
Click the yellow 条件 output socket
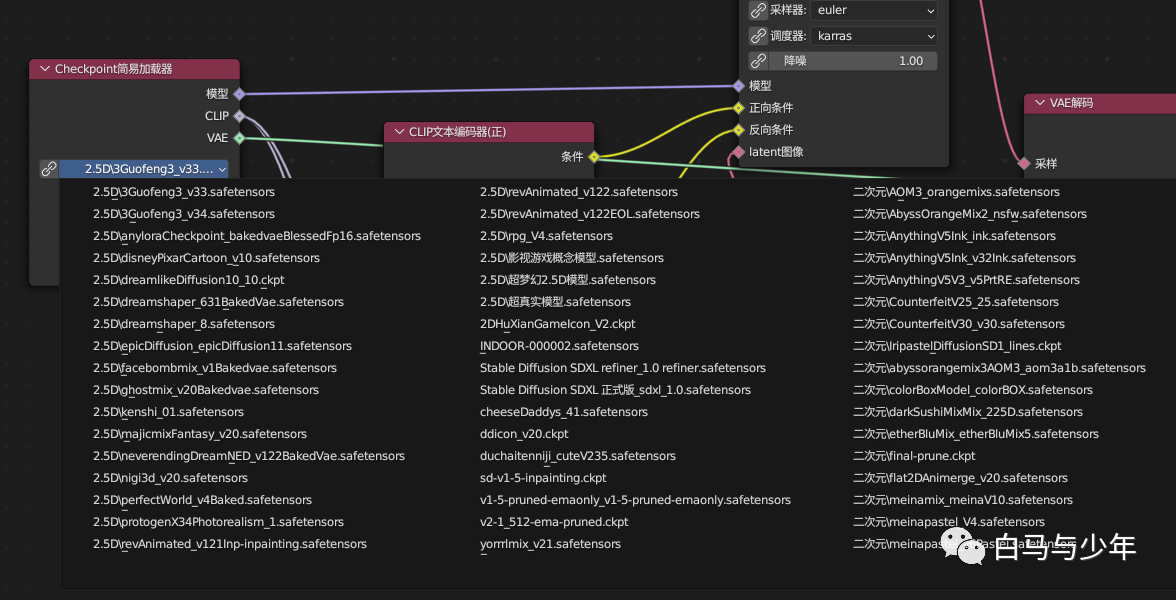pos(594,157)
